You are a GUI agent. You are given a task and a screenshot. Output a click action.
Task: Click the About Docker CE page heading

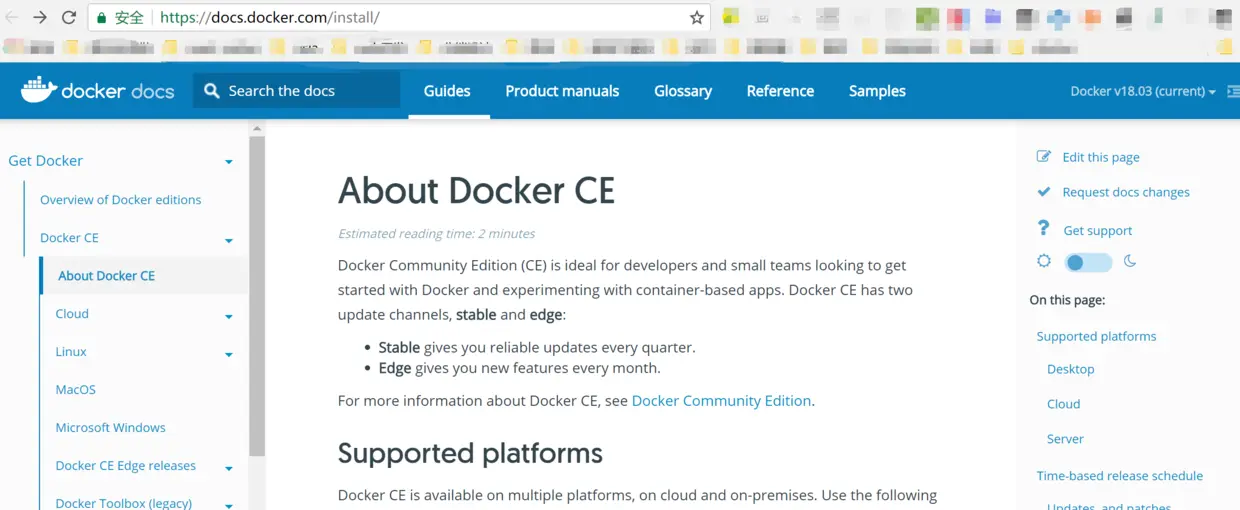(x=476, y=189)
